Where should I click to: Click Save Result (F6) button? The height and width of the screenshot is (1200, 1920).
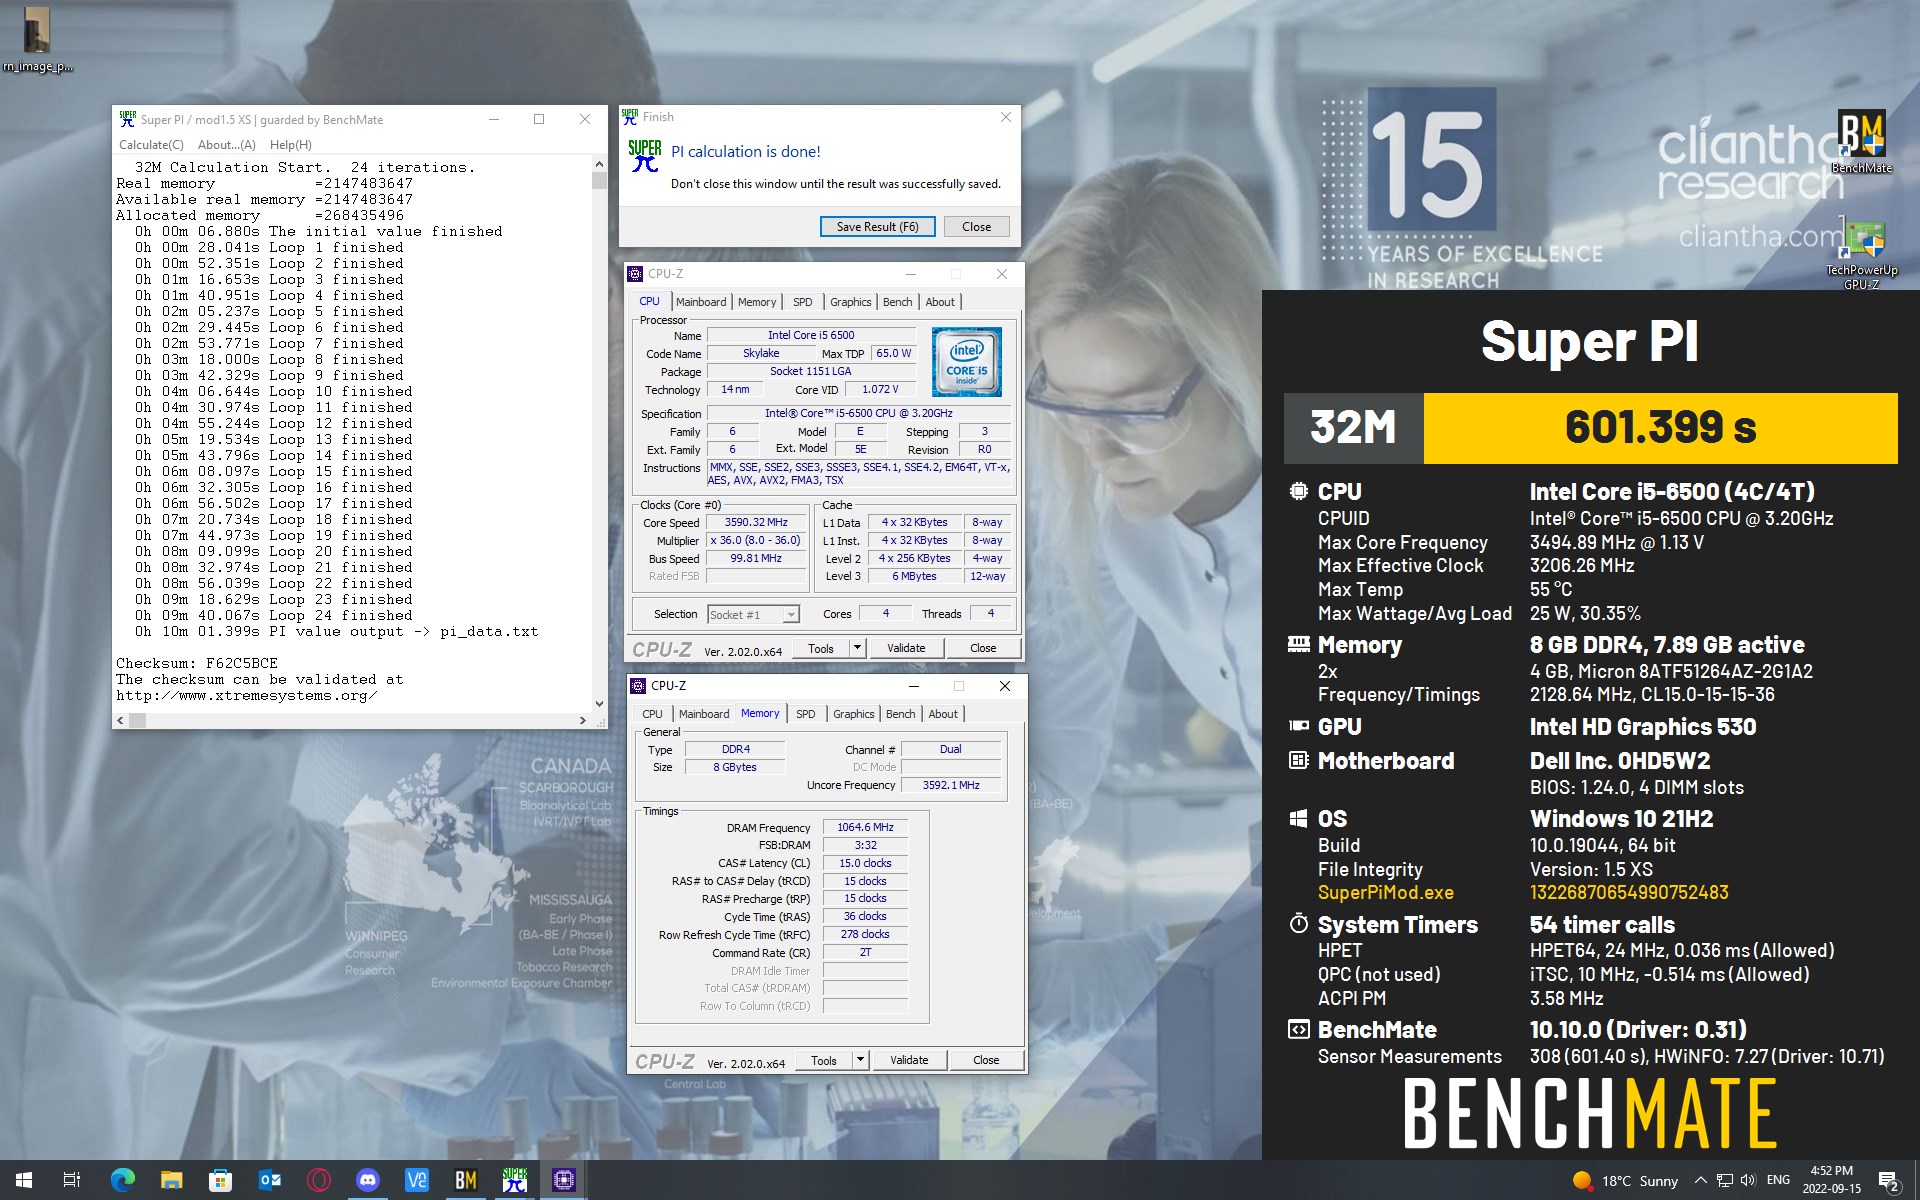pyautogui.click(x=877, y=227)
